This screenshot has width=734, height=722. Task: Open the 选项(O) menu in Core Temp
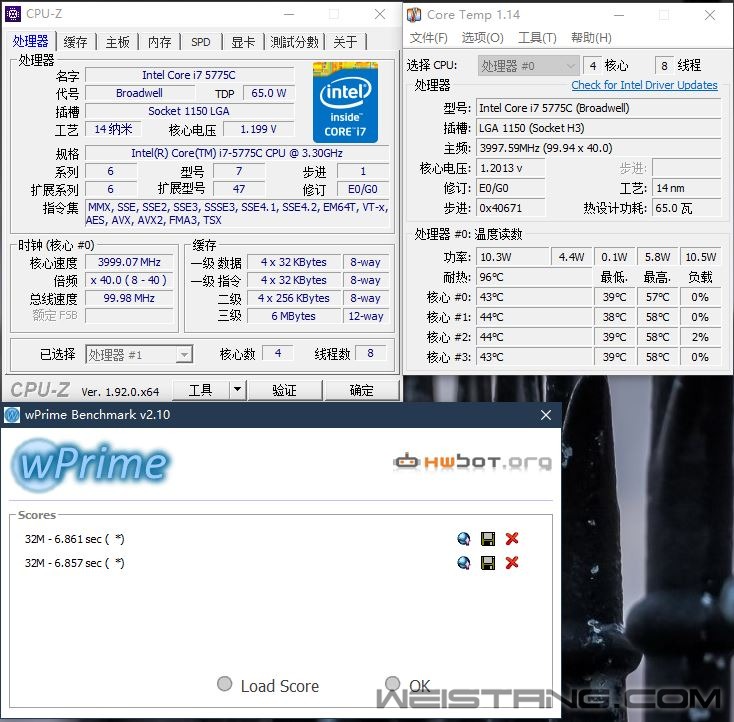[483, 37]
